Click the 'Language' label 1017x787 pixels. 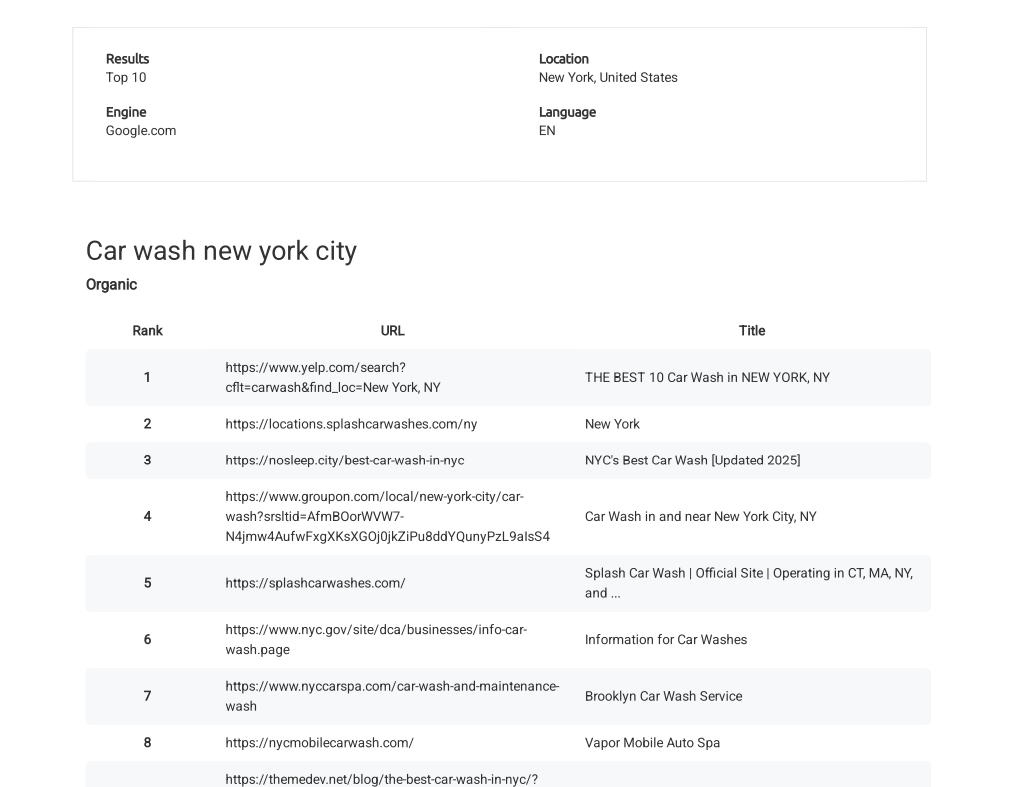(x=567, y=112)
